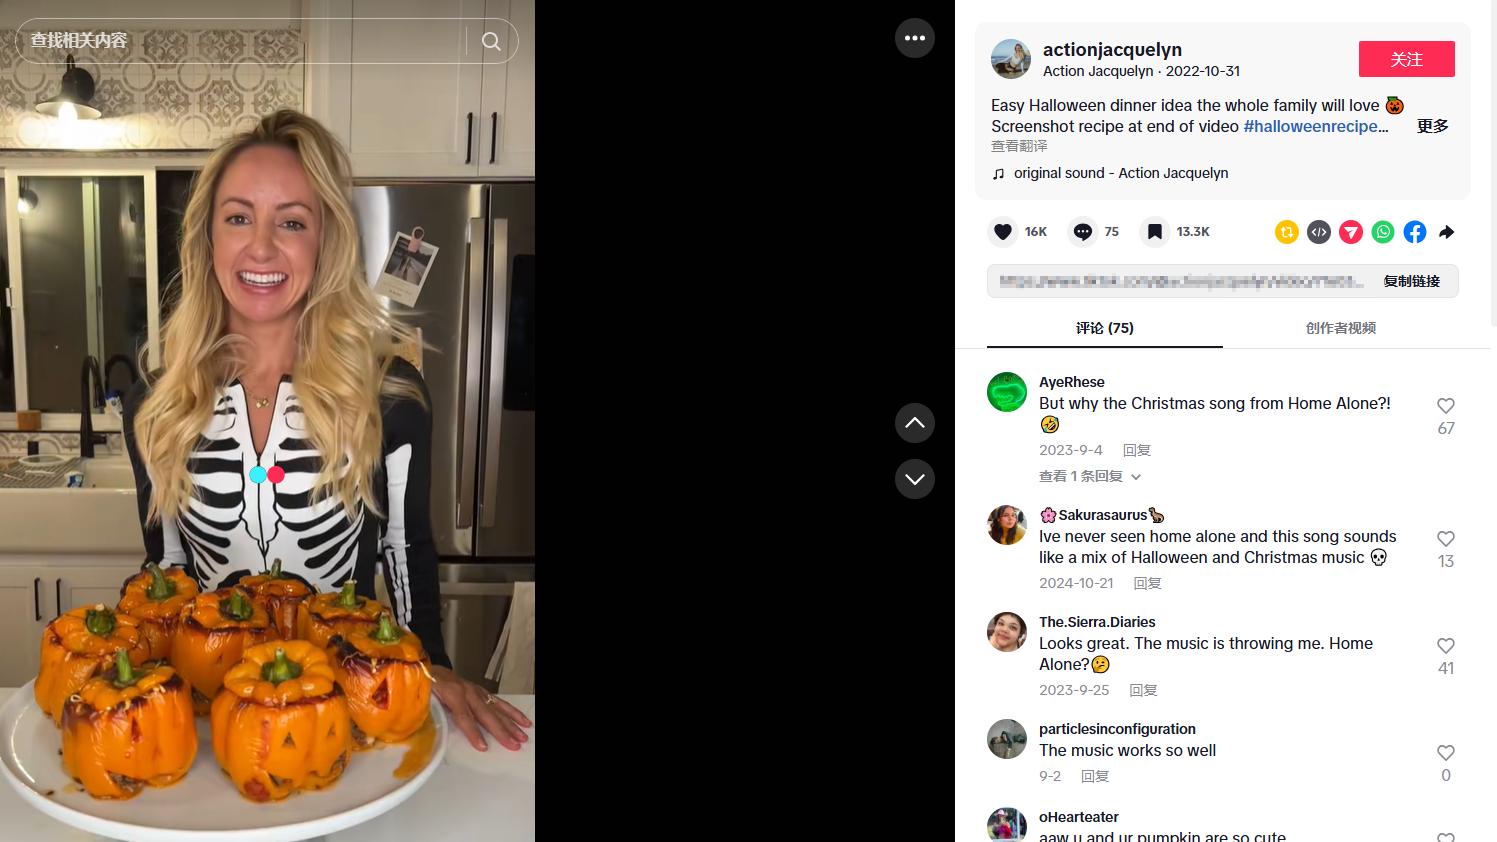Like The.Sierra.Diaries' comment

(x=1446, y=646)
